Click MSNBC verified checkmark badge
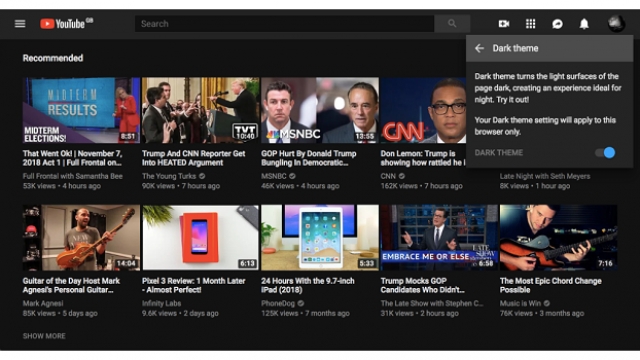Viewport: 640px width, 360px height. 292,176
